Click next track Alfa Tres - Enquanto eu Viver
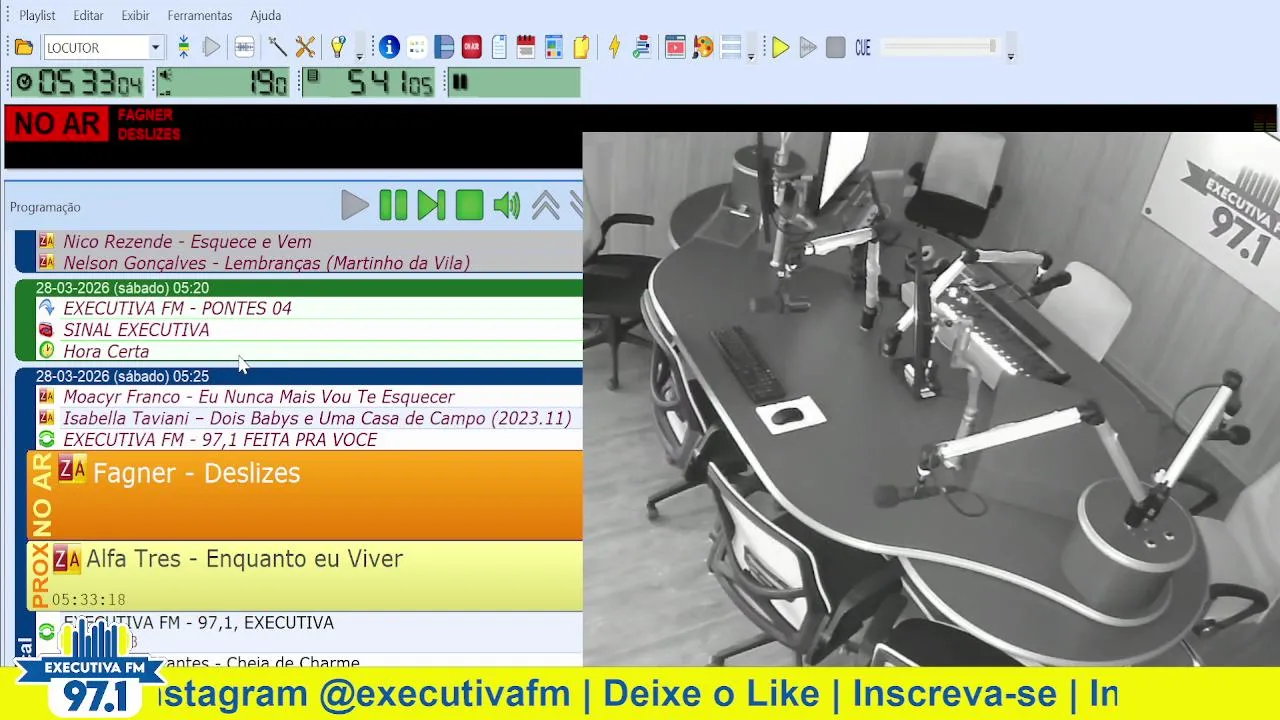Screen dimensions: 1280x720 [305, 576]
